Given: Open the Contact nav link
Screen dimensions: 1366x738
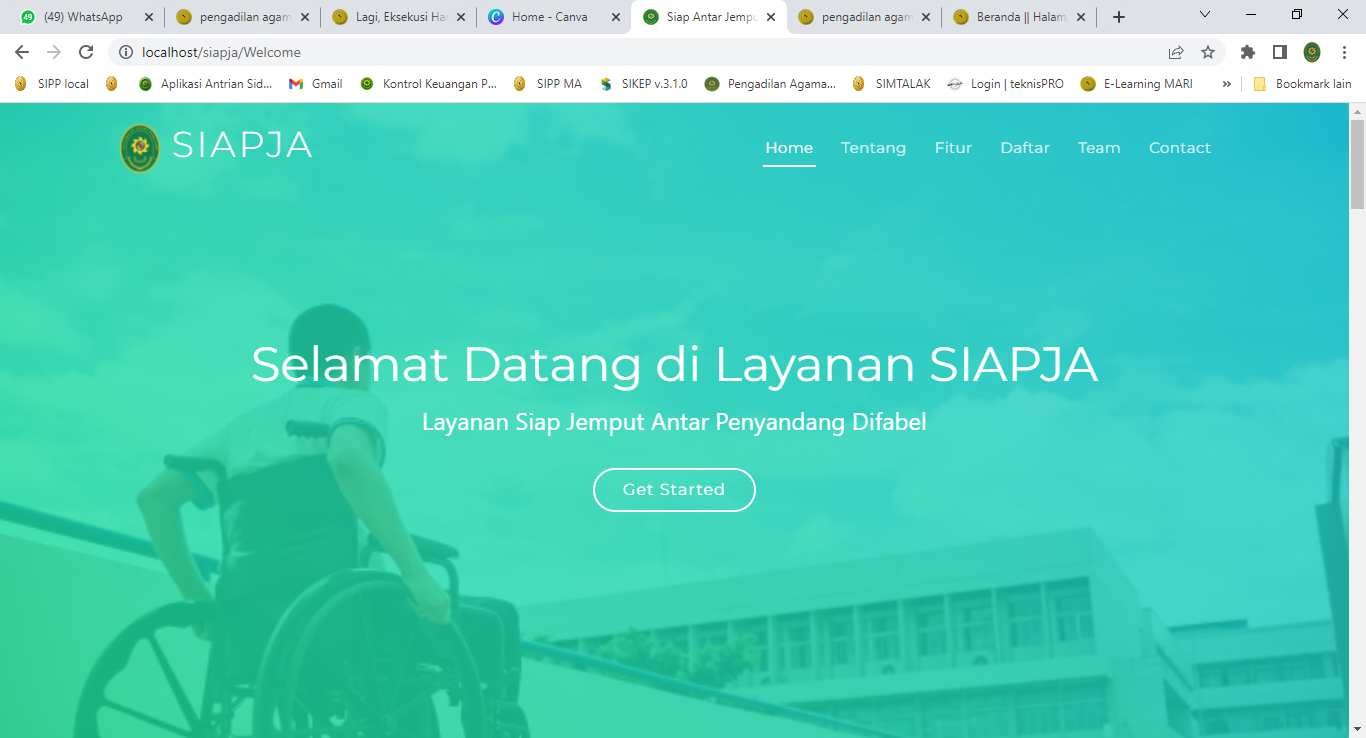Looking at the screenshot, I should click(x=1180, y=148).
